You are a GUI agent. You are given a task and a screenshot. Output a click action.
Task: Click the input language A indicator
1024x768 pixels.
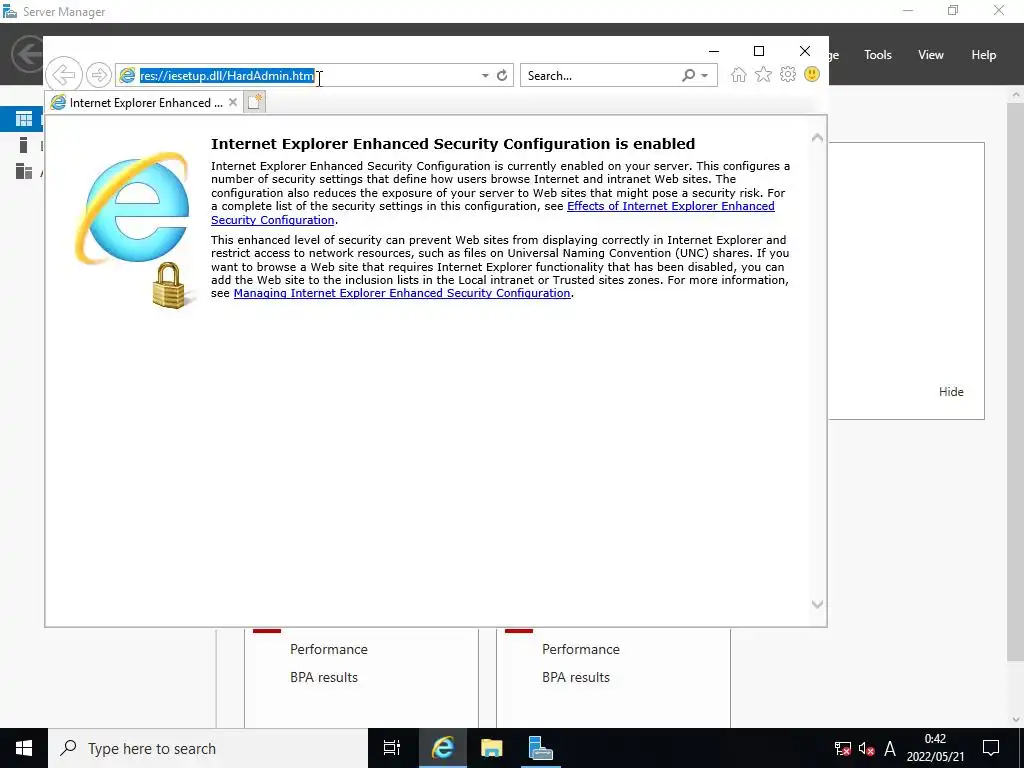[x=889, y=748]
